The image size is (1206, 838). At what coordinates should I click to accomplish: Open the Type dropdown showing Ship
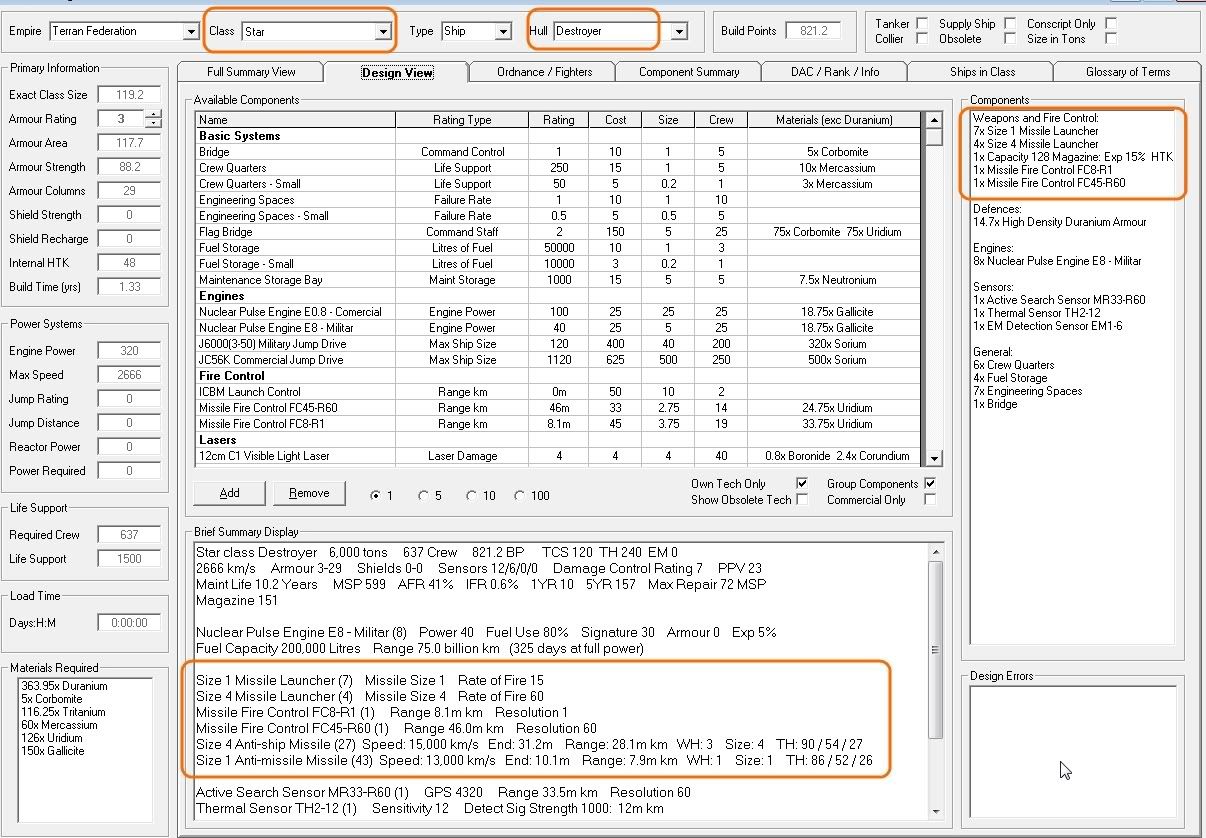[x=503, y=32]
